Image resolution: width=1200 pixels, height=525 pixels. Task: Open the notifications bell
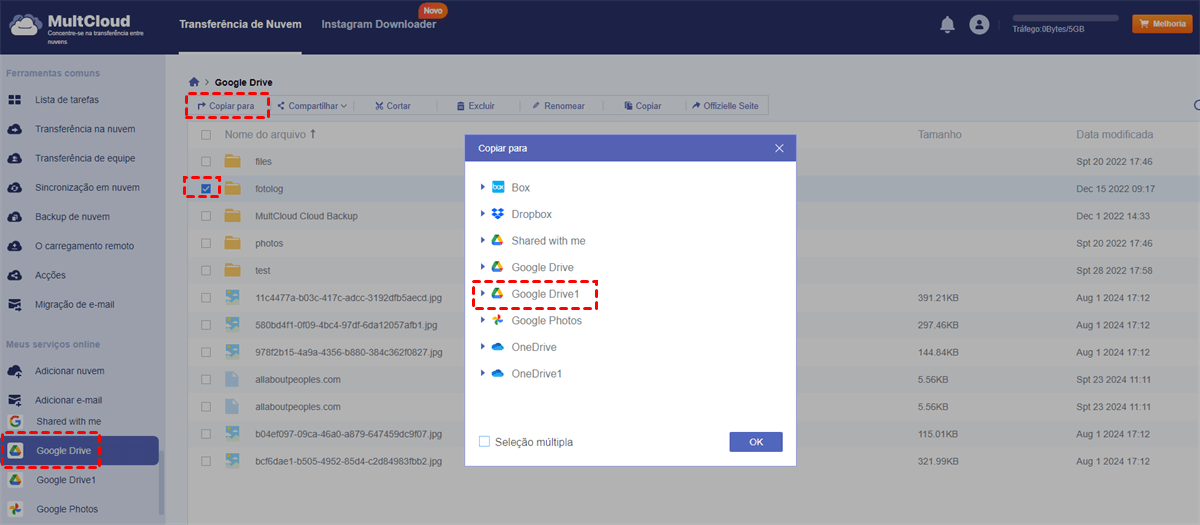click(947, 25)
